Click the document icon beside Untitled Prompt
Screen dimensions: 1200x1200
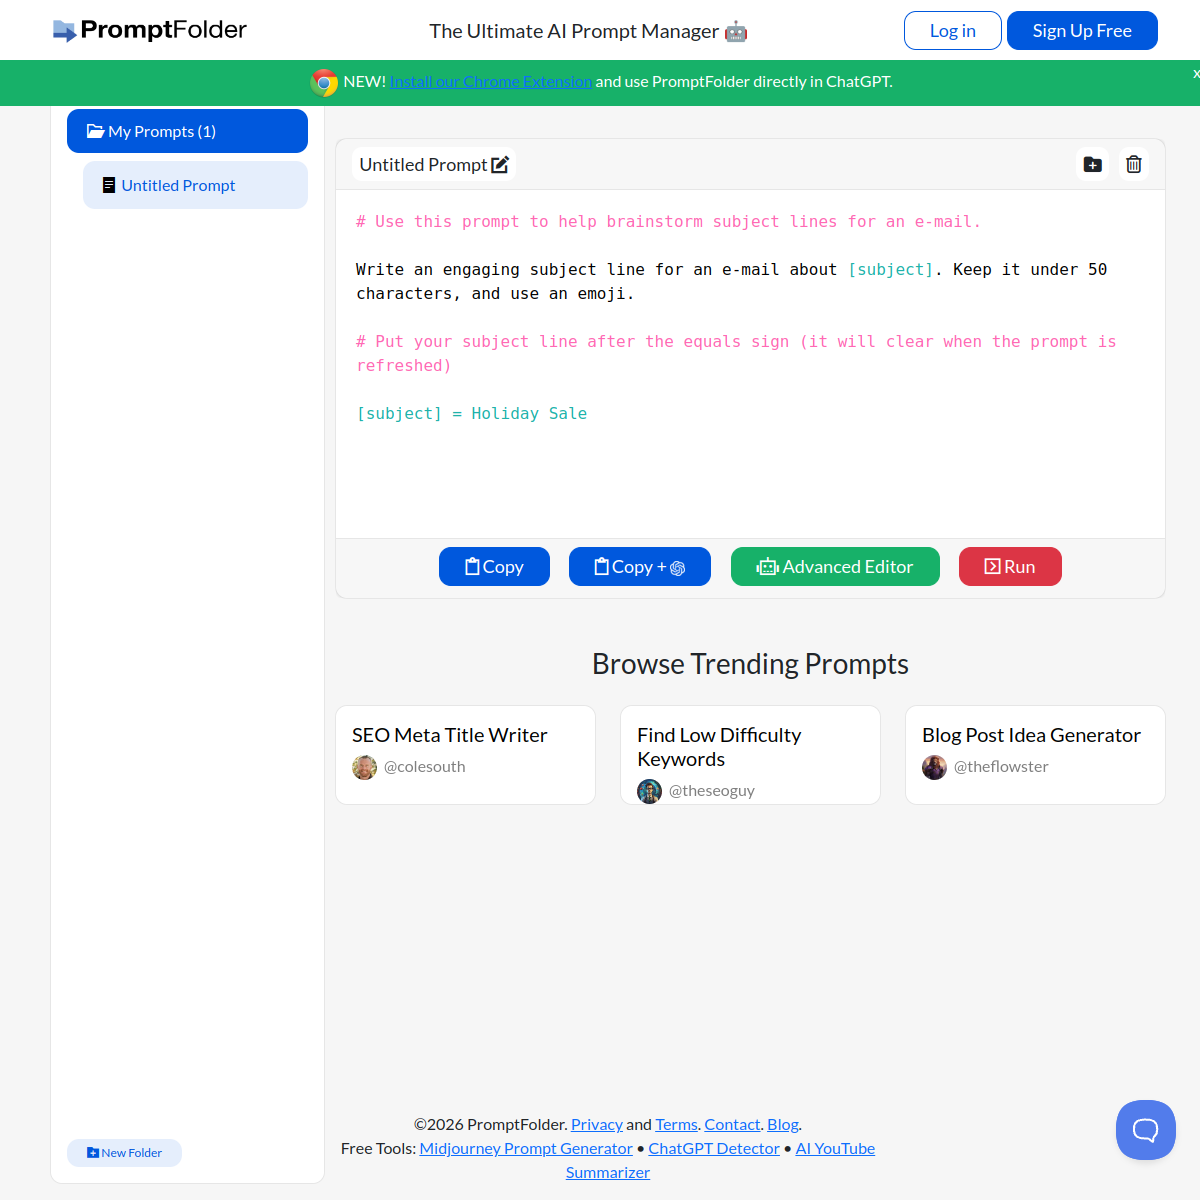pos(109,185)
